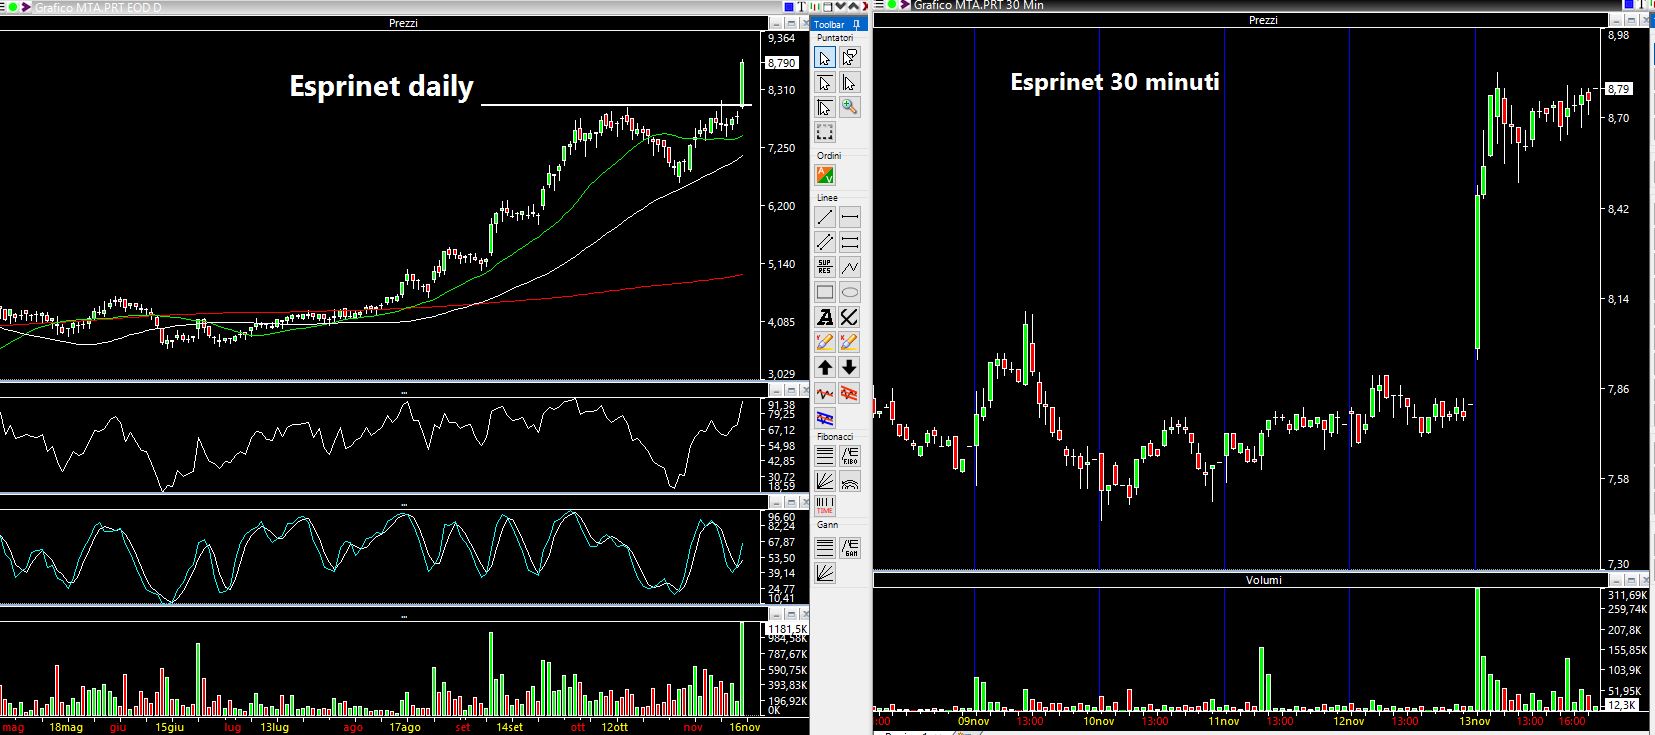Viewport: 1655px width, 735px height.
Task: Choose Gann horizontal lines tool
Action: [x=825, y=548]
